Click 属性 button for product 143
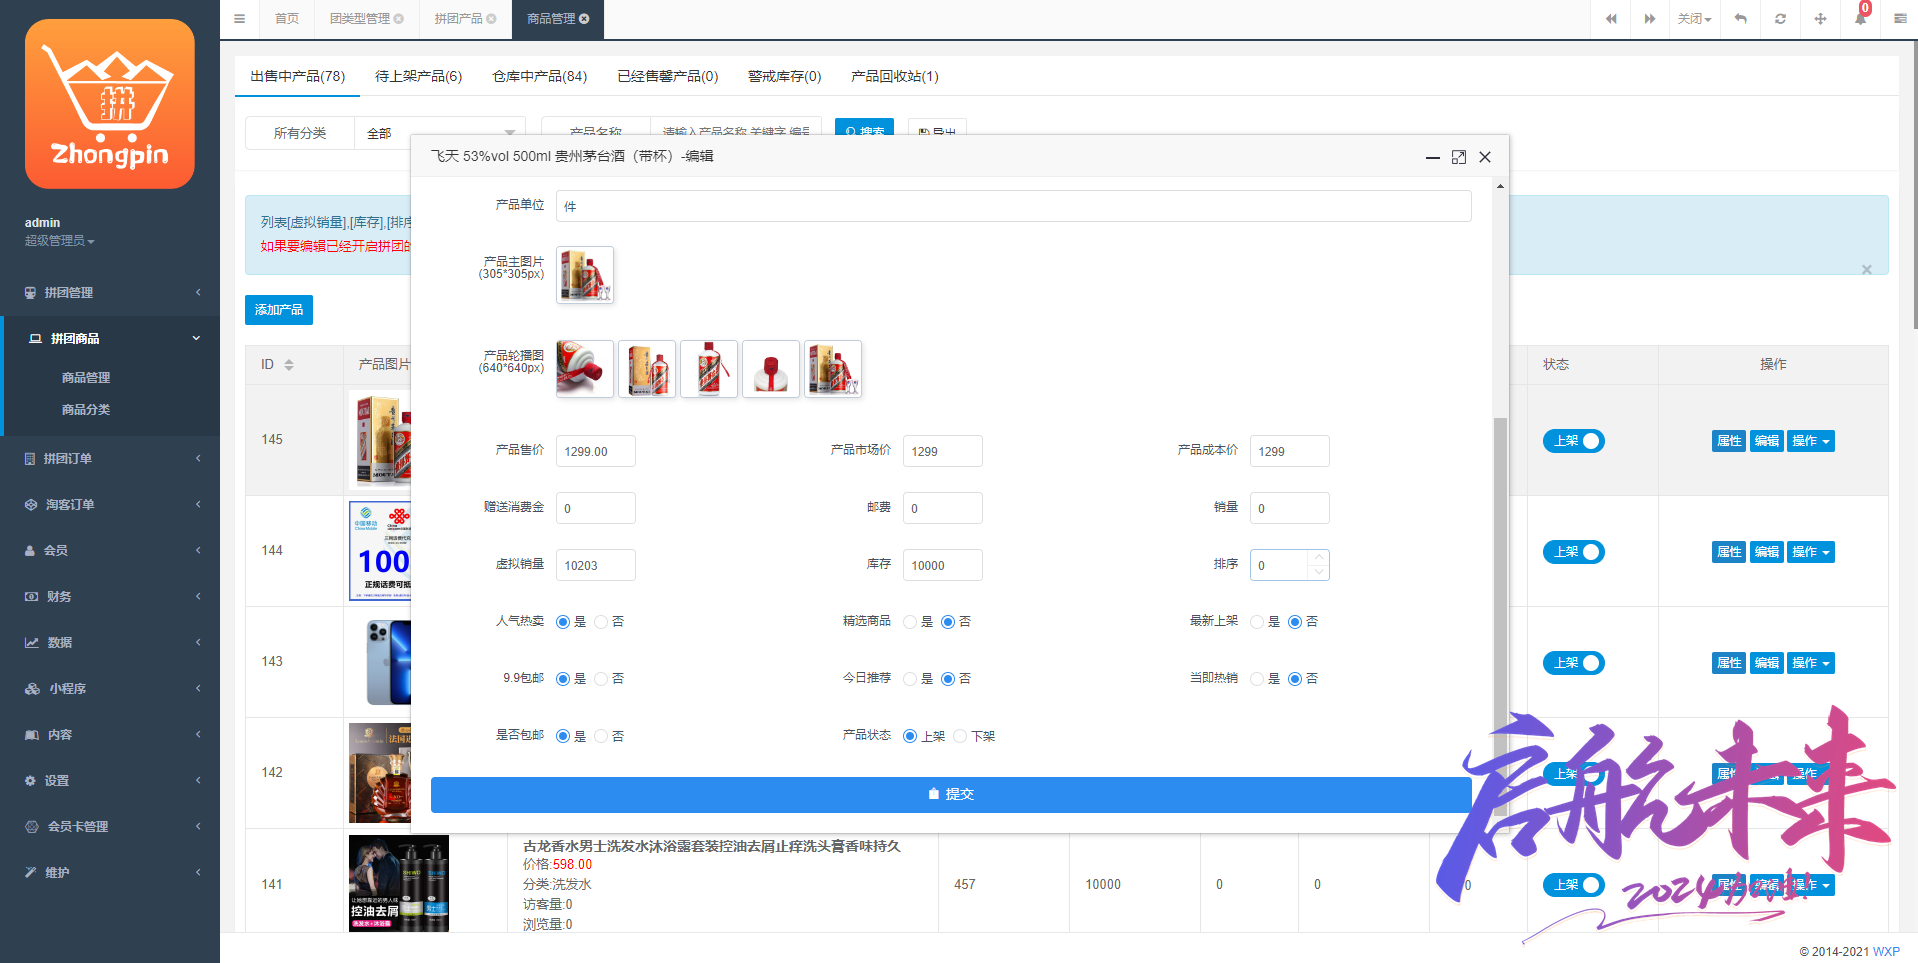The image size is (1918, 963). (1729, 663)
